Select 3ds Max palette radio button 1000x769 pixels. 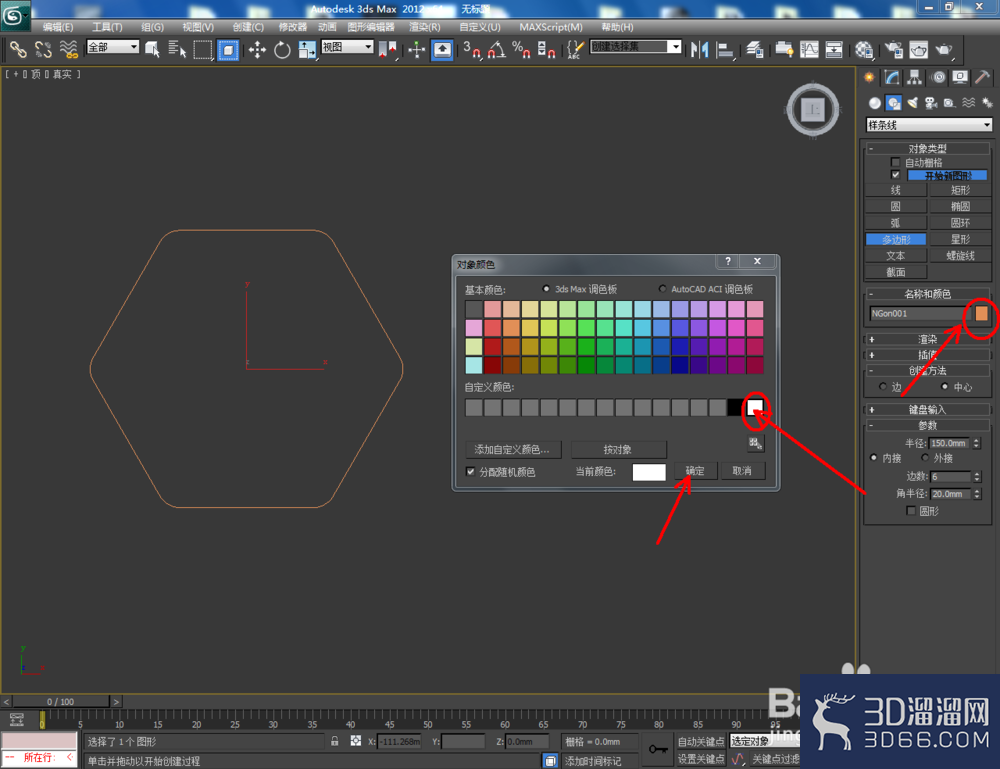(x=546, y=289)
